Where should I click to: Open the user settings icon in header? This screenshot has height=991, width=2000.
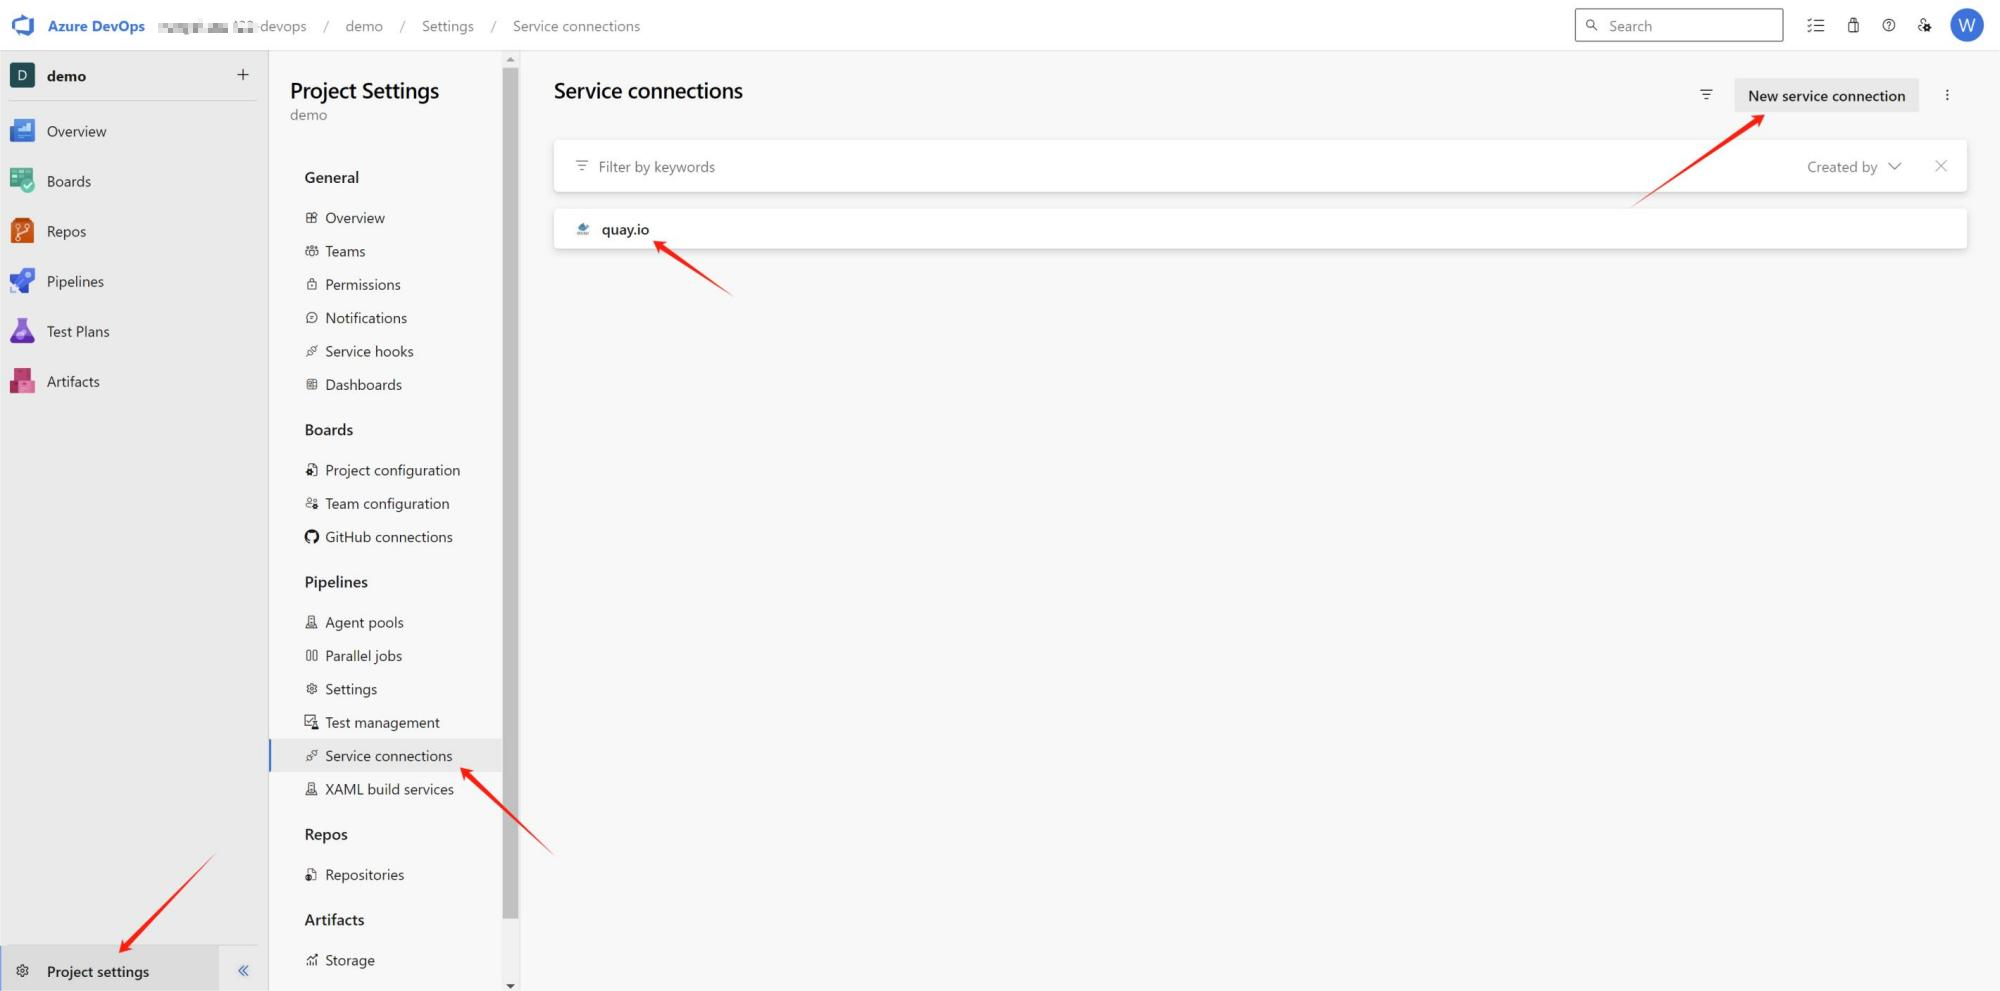[x=1924, y=26]
